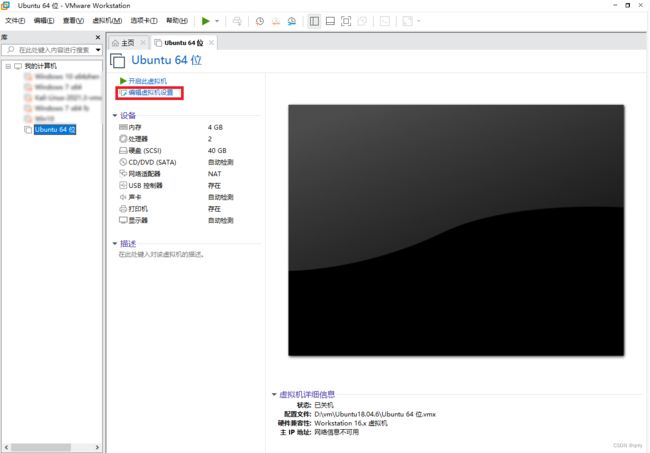The image size is (650, 453).
Task: Open the 虚拟机 menu
Action: coord(107,21)
